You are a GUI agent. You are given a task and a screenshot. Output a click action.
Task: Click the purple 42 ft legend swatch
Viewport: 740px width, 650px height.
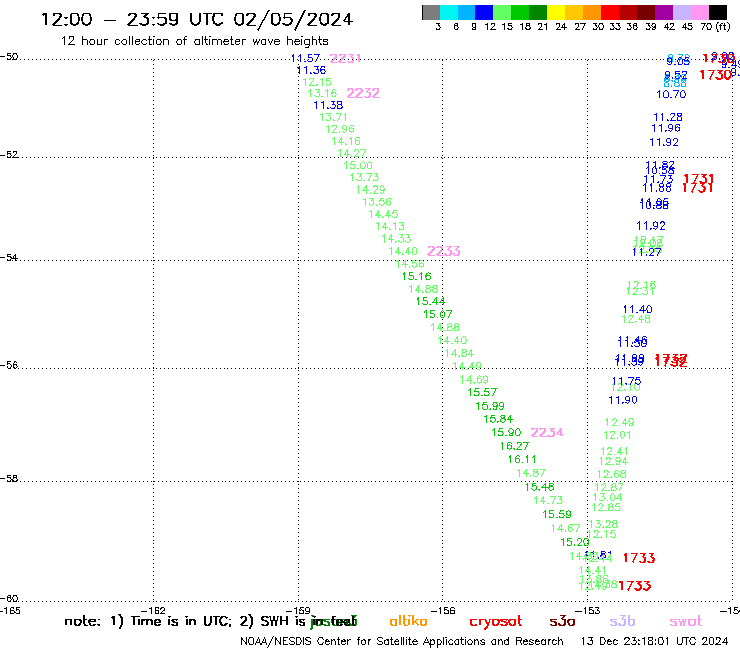[664, 12]
